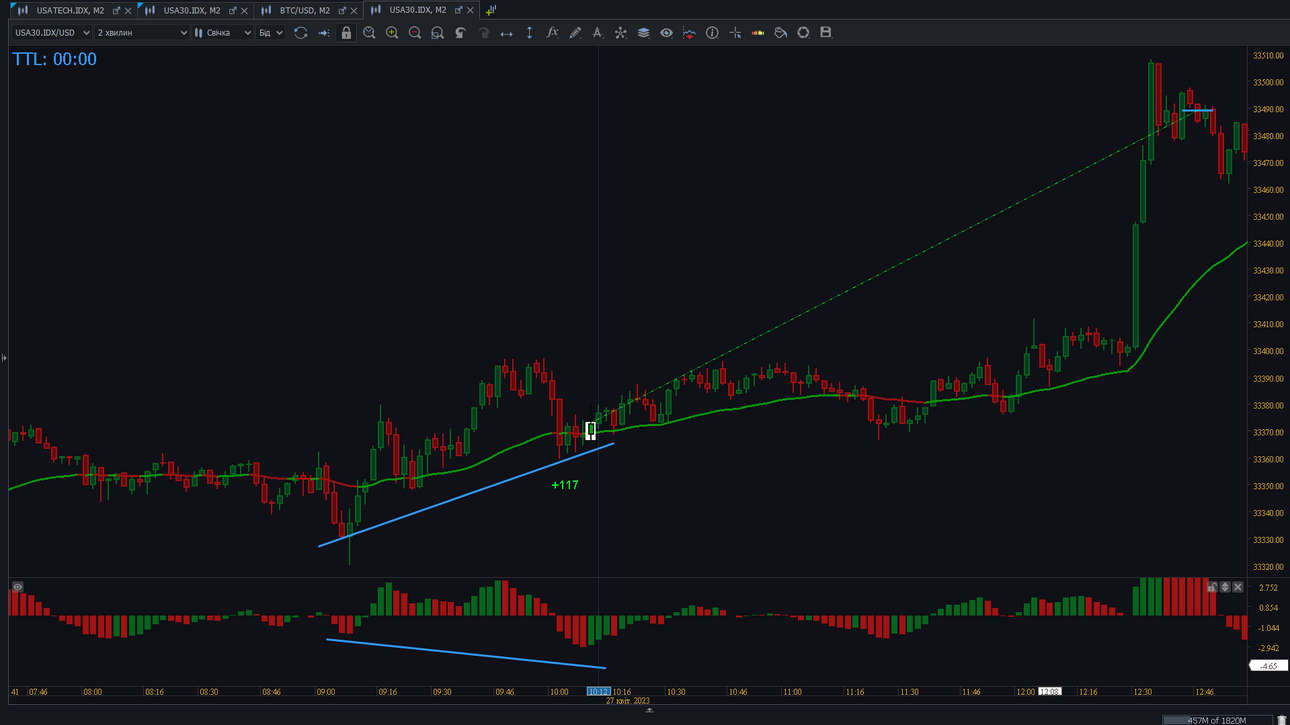The image size is (1290, 725).
Task: Click the memory usage bar 457M of 1820M
Action: click(1217, 720)
